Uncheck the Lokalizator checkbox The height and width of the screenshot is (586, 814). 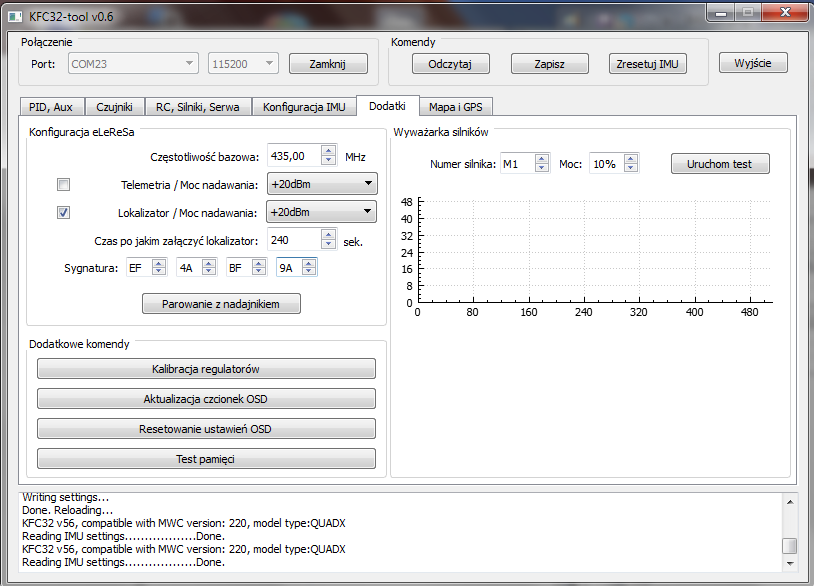(x=63, y=212)
